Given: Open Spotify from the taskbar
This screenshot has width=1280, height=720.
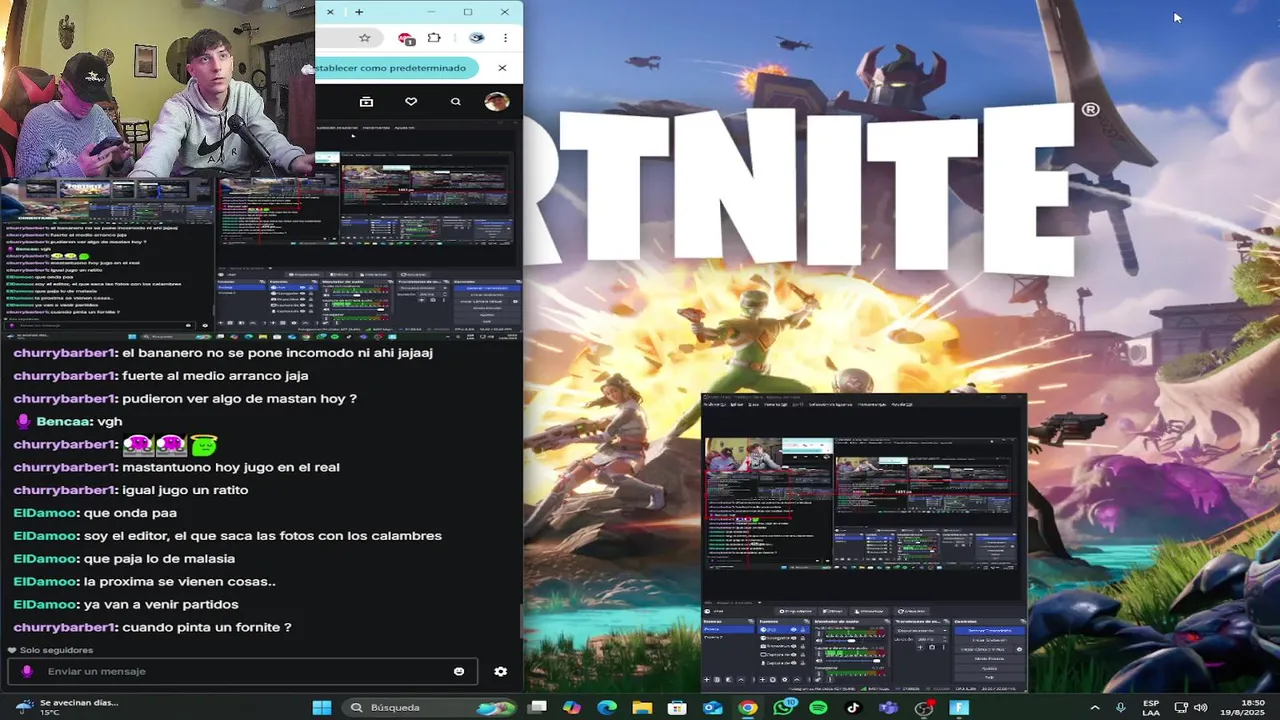Looking at the screenshot, I should [818, 707].
